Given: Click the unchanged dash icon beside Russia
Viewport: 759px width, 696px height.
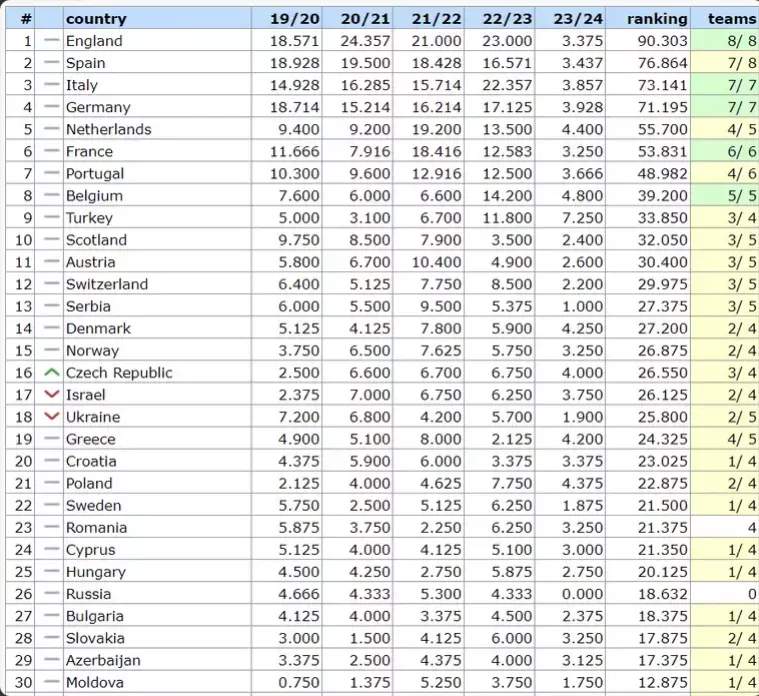Looking at the screenshot, I should pos(52,594).
